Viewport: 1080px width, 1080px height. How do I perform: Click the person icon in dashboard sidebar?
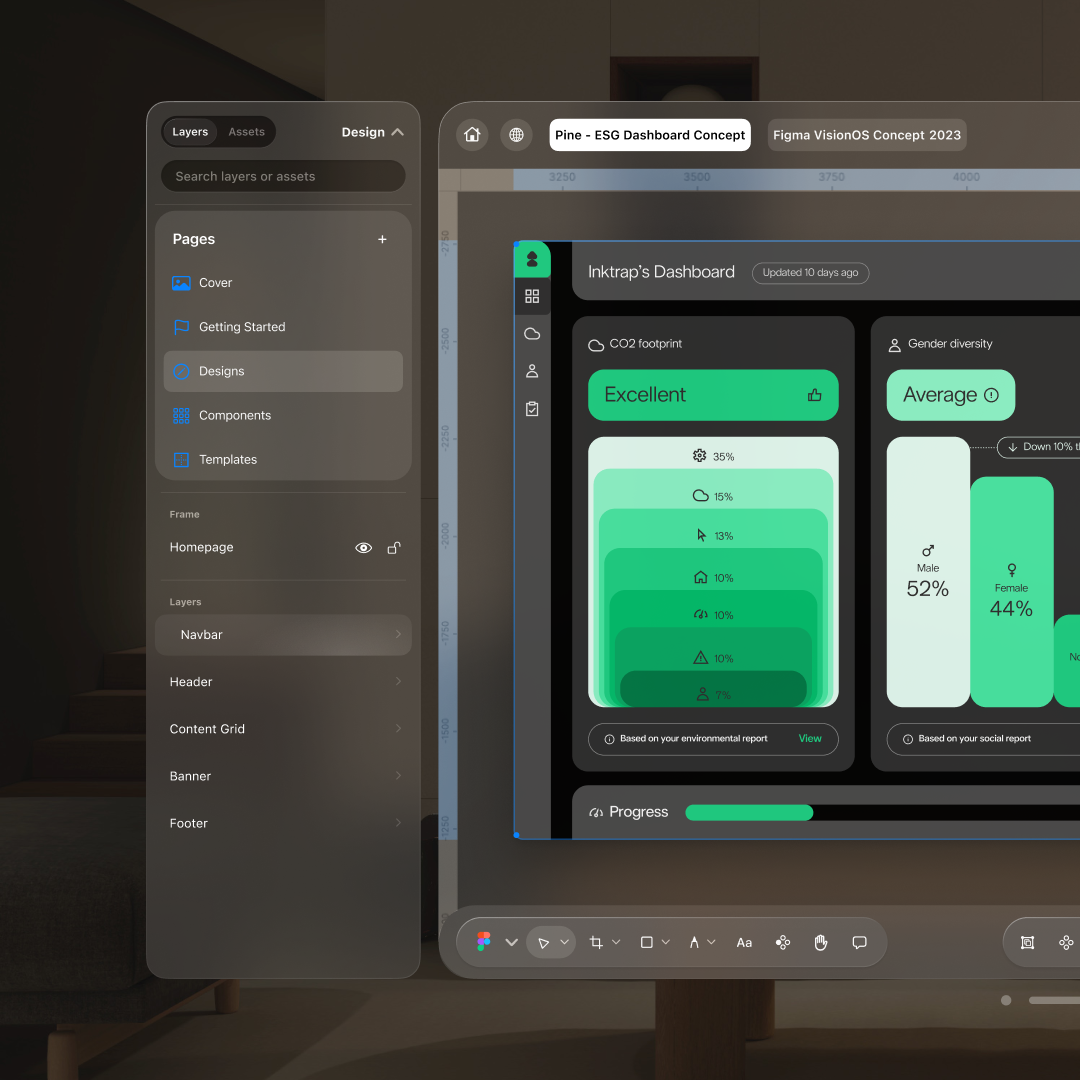point(532,371)
